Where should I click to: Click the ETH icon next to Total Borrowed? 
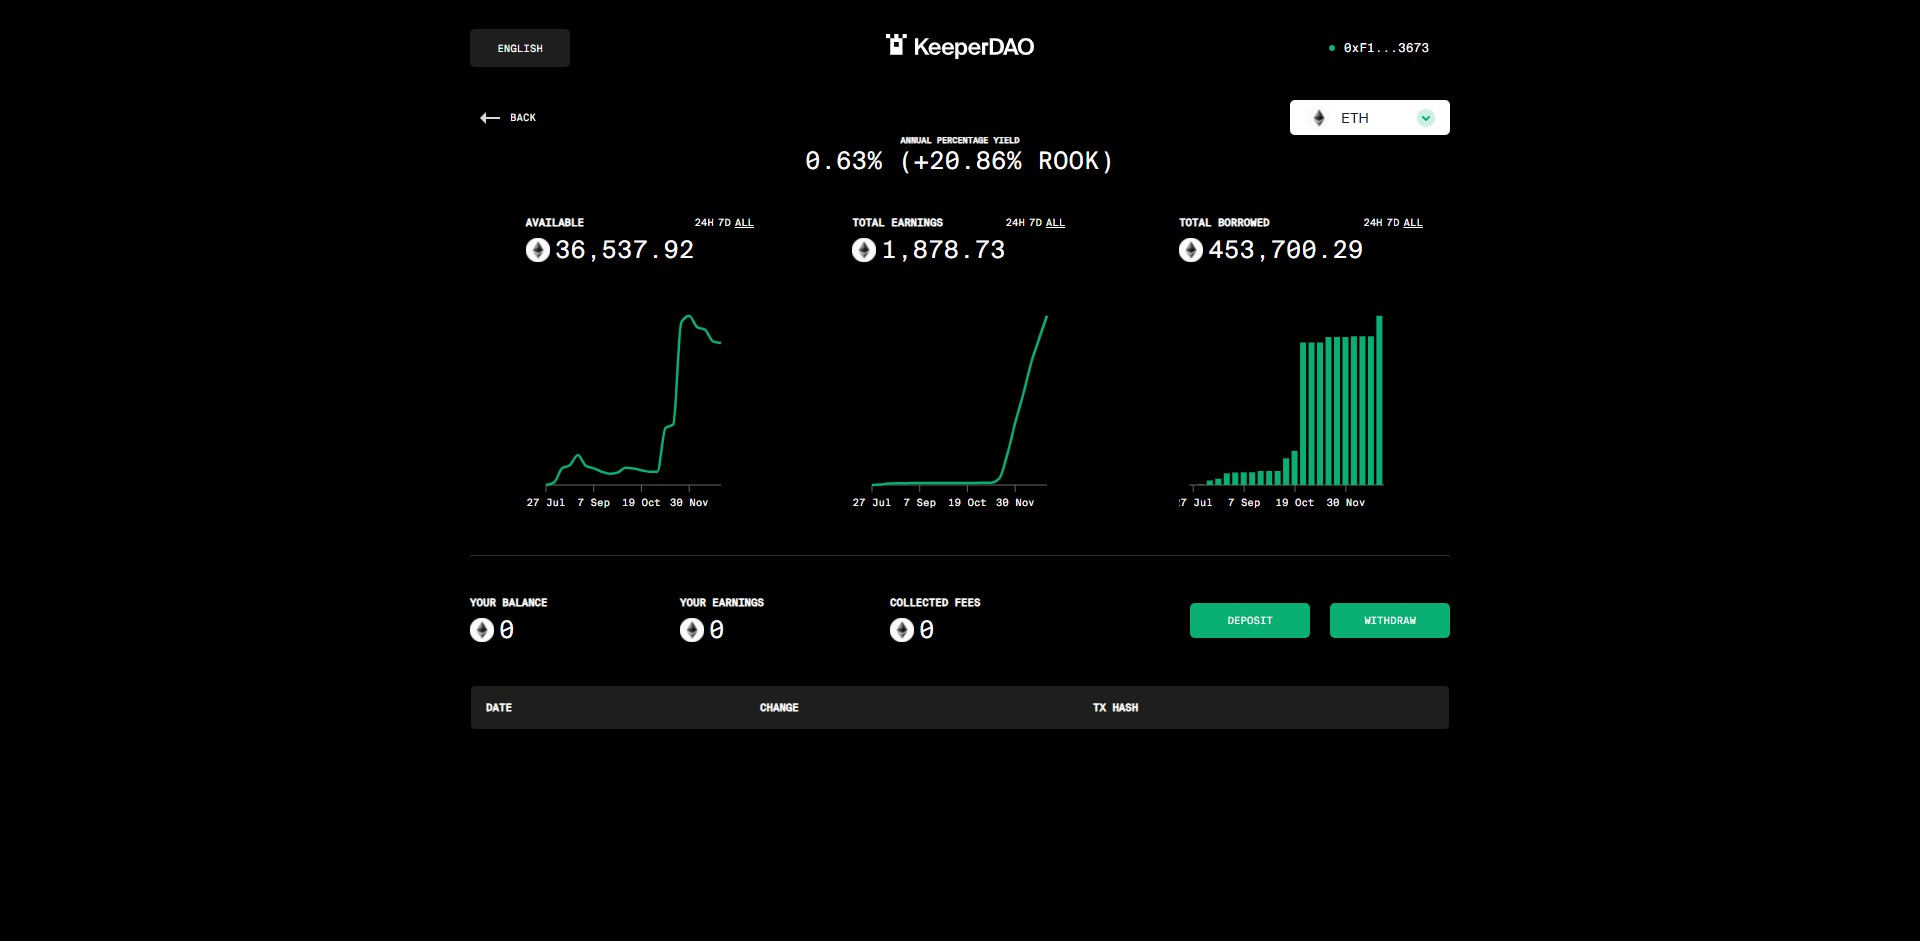(x=1191, y=251)
